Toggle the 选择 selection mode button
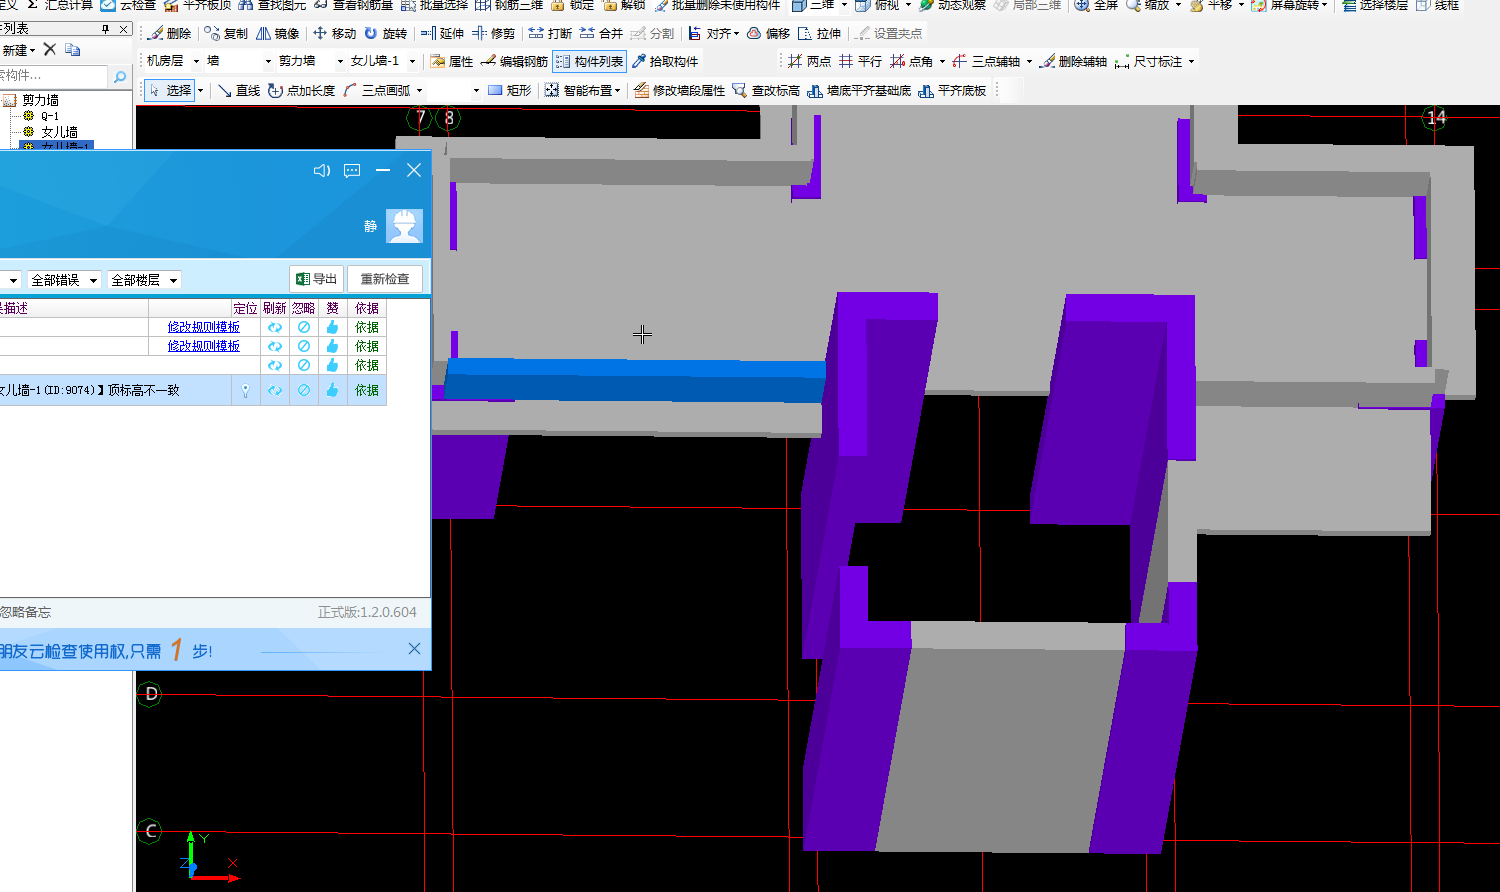This screenshot has width=1500, height=892. (170, 90)
